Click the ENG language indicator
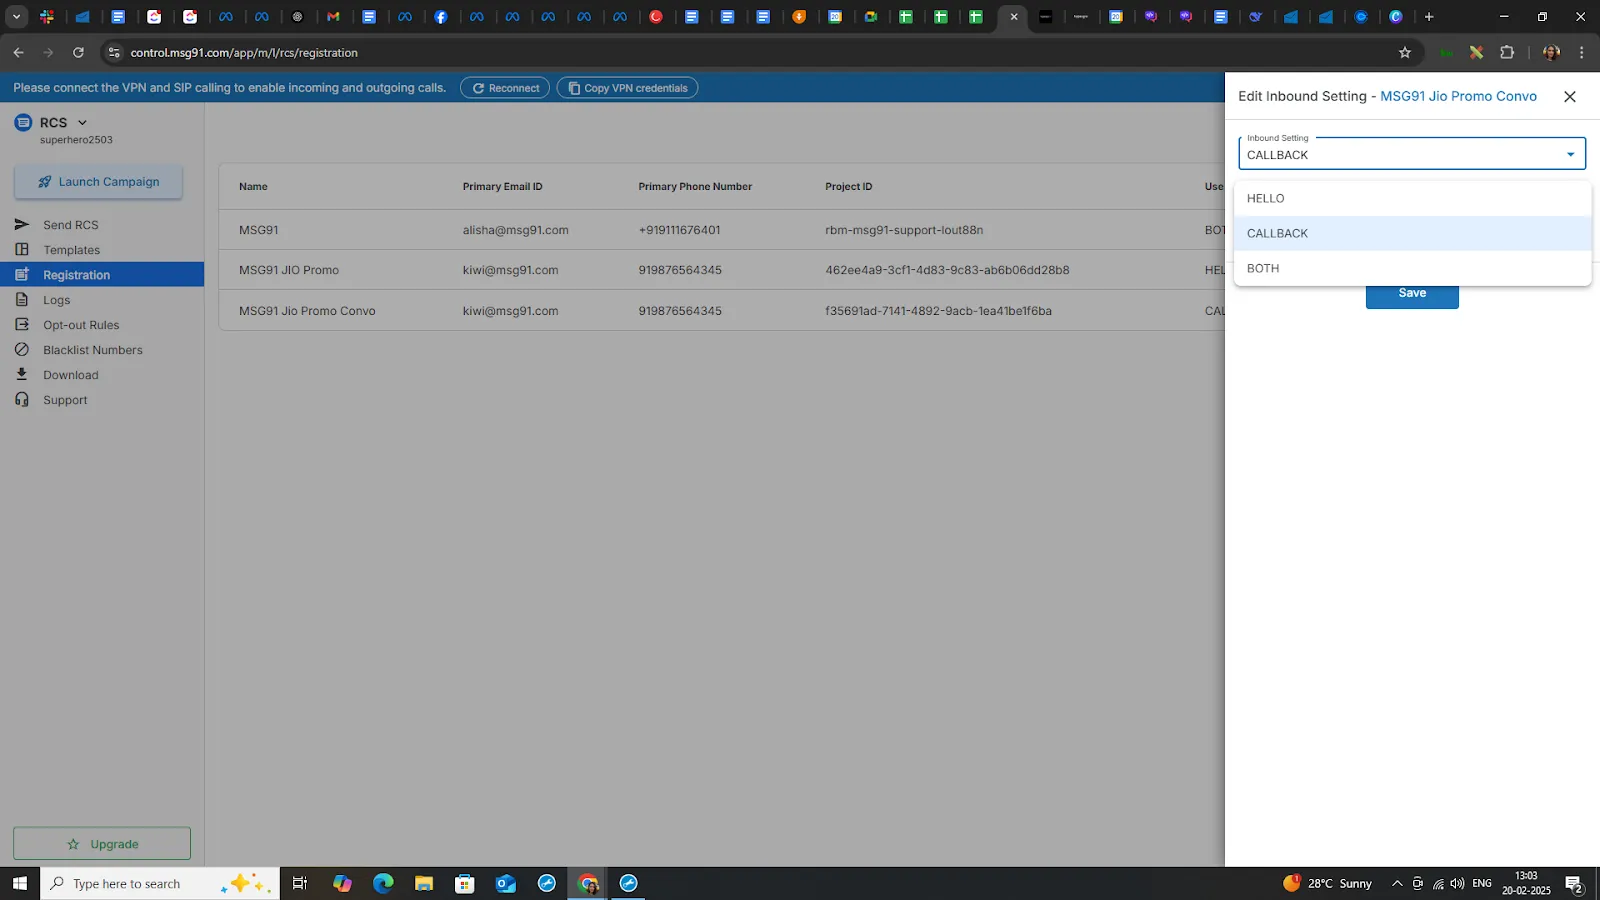Viewport: 1600px width, 900px height. click(1482, 884)
